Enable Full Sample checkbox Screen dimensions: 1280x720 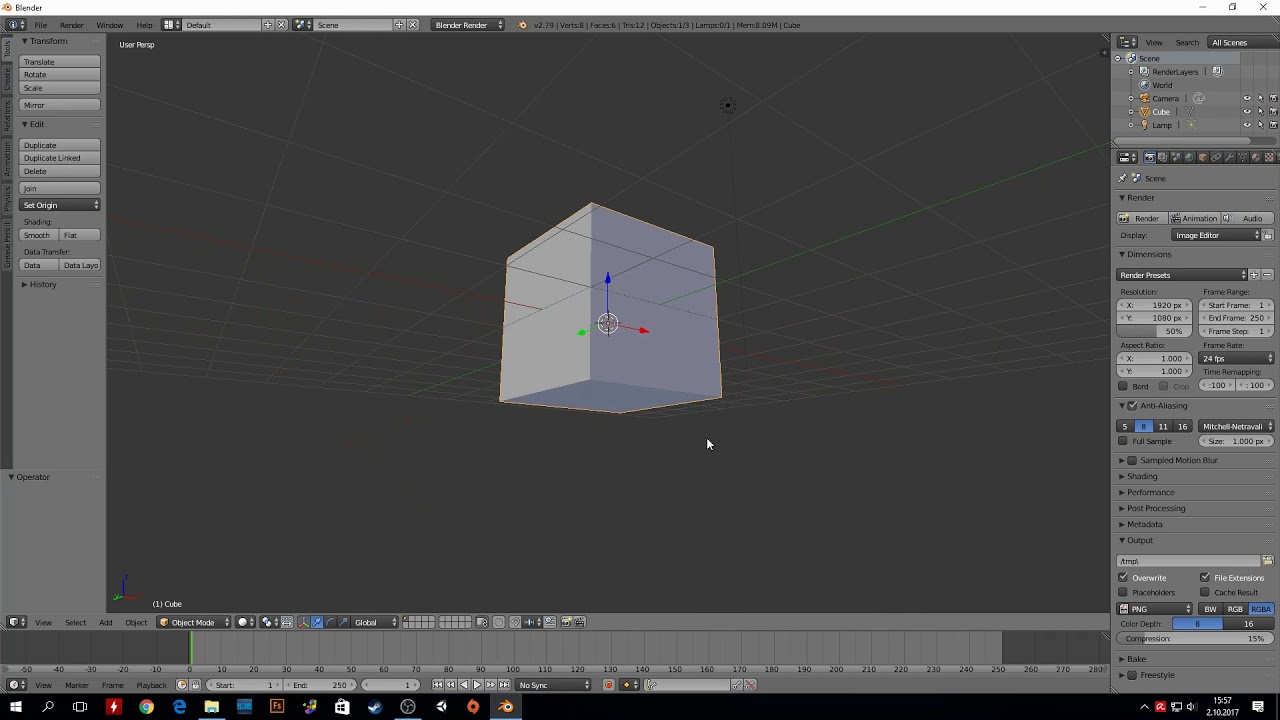(x=1123, y=441)
